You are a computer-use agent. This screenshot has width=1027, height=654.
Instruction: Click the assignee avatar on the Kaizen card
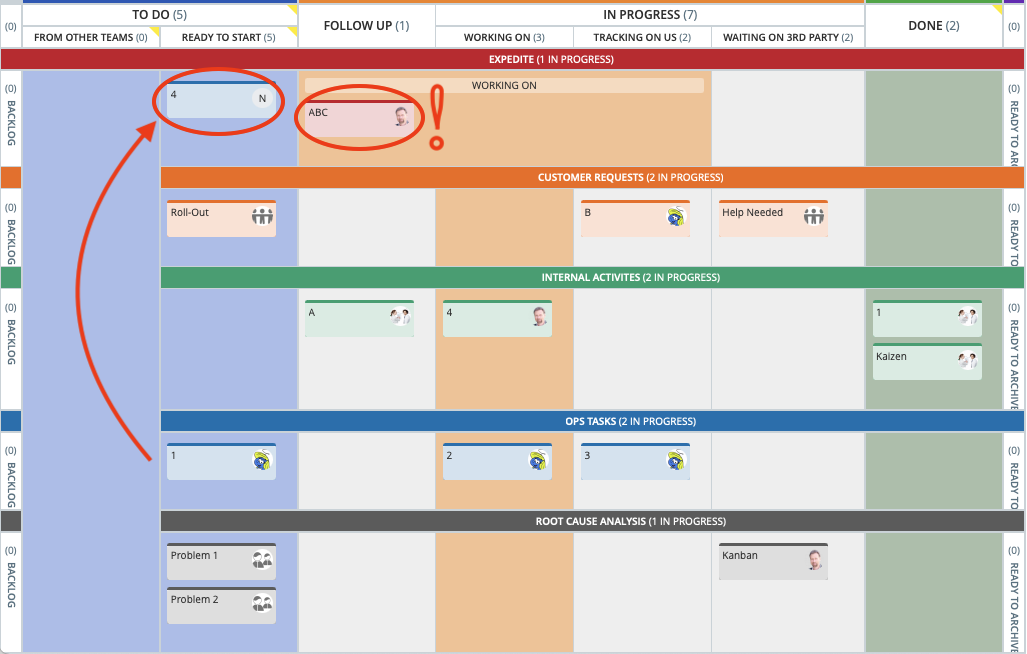click(967, 360)
